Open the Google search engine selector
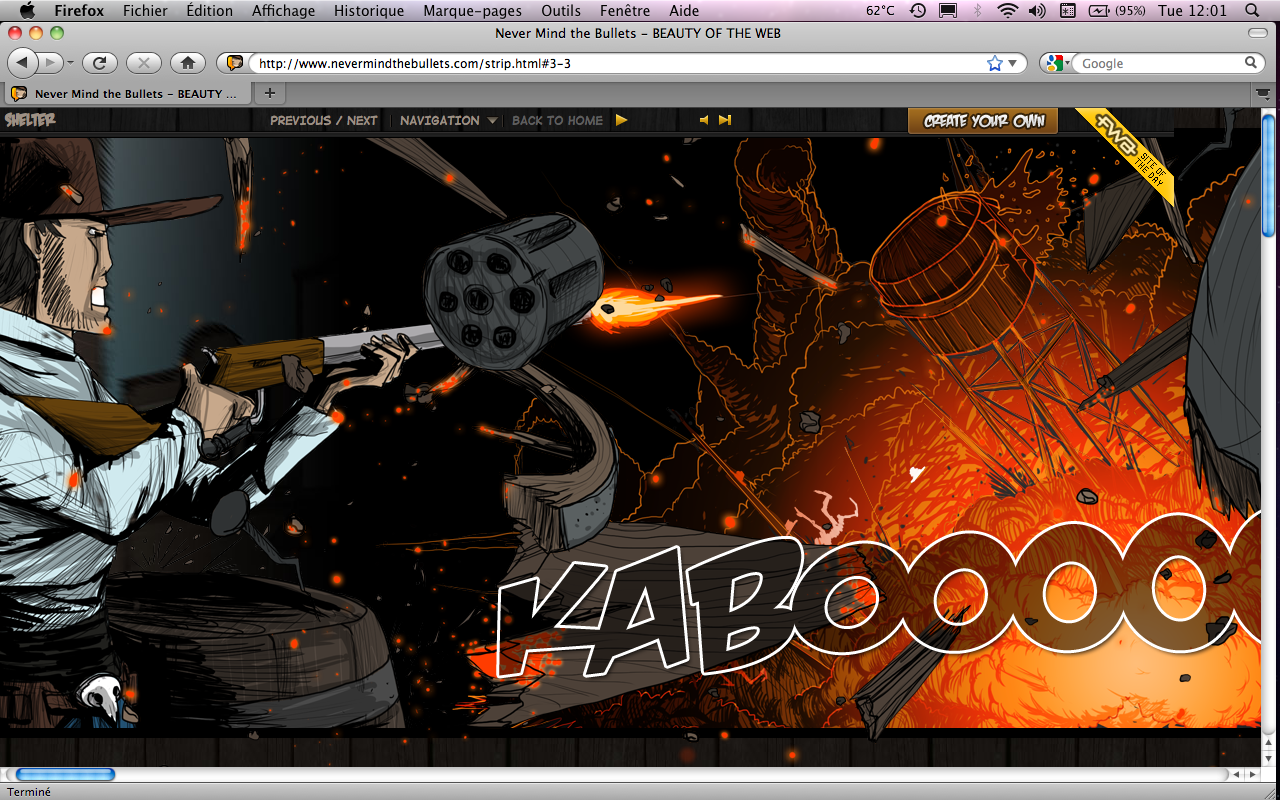This screenshot has width=1280, height=800. 1056,63
